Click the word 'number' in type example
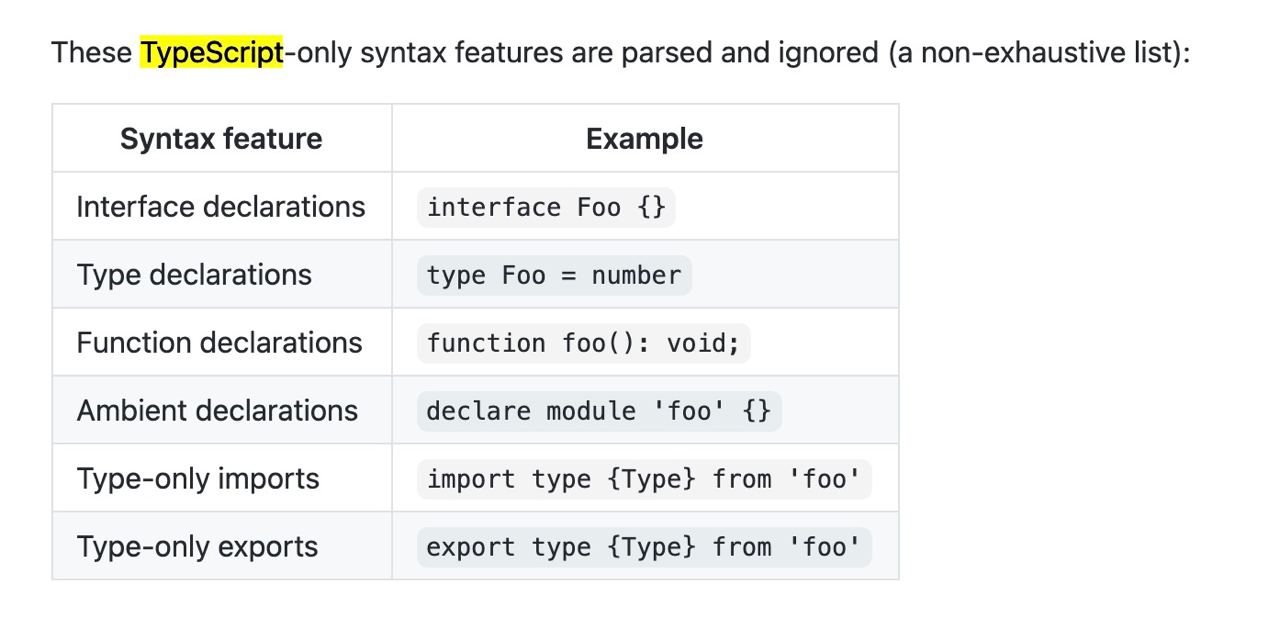Viewport: 1280px width, 619px height. [636, 275]
